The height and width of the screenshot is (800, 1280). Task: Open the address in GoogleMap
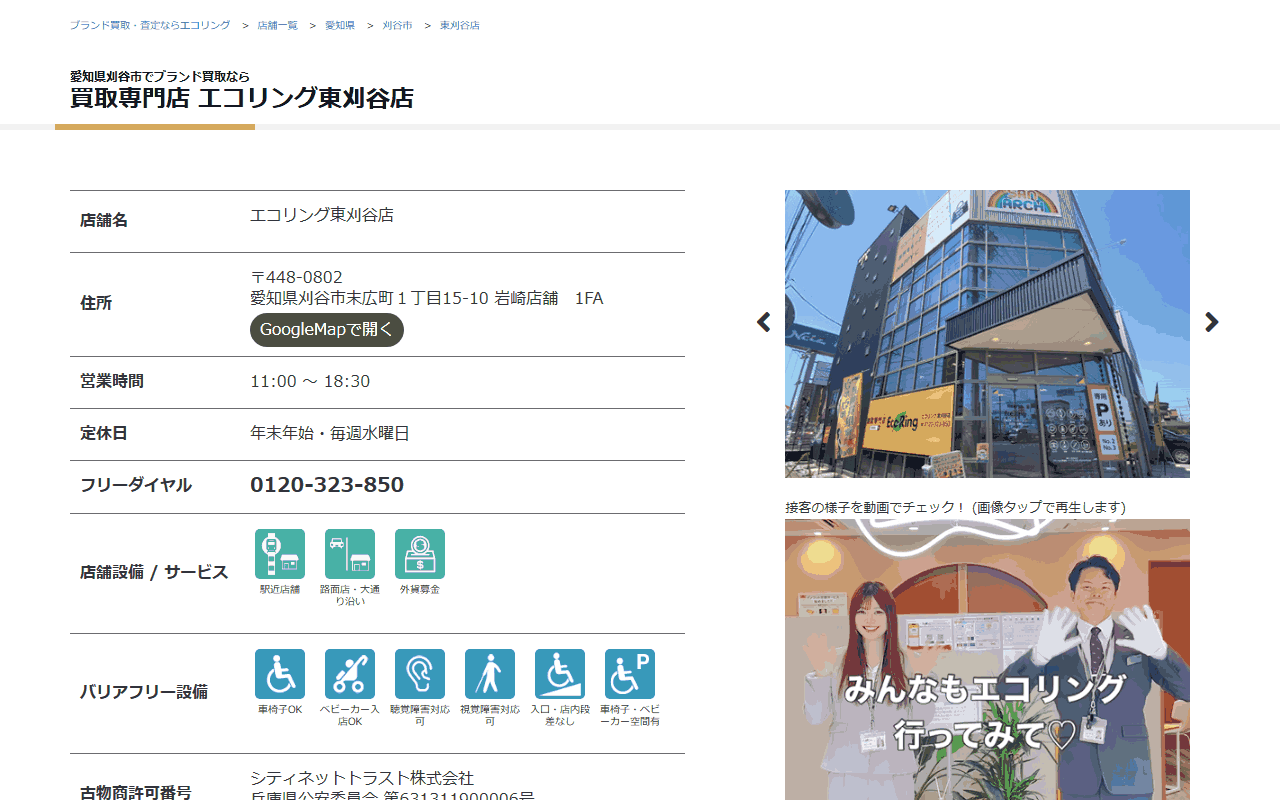tap(327, 330)
